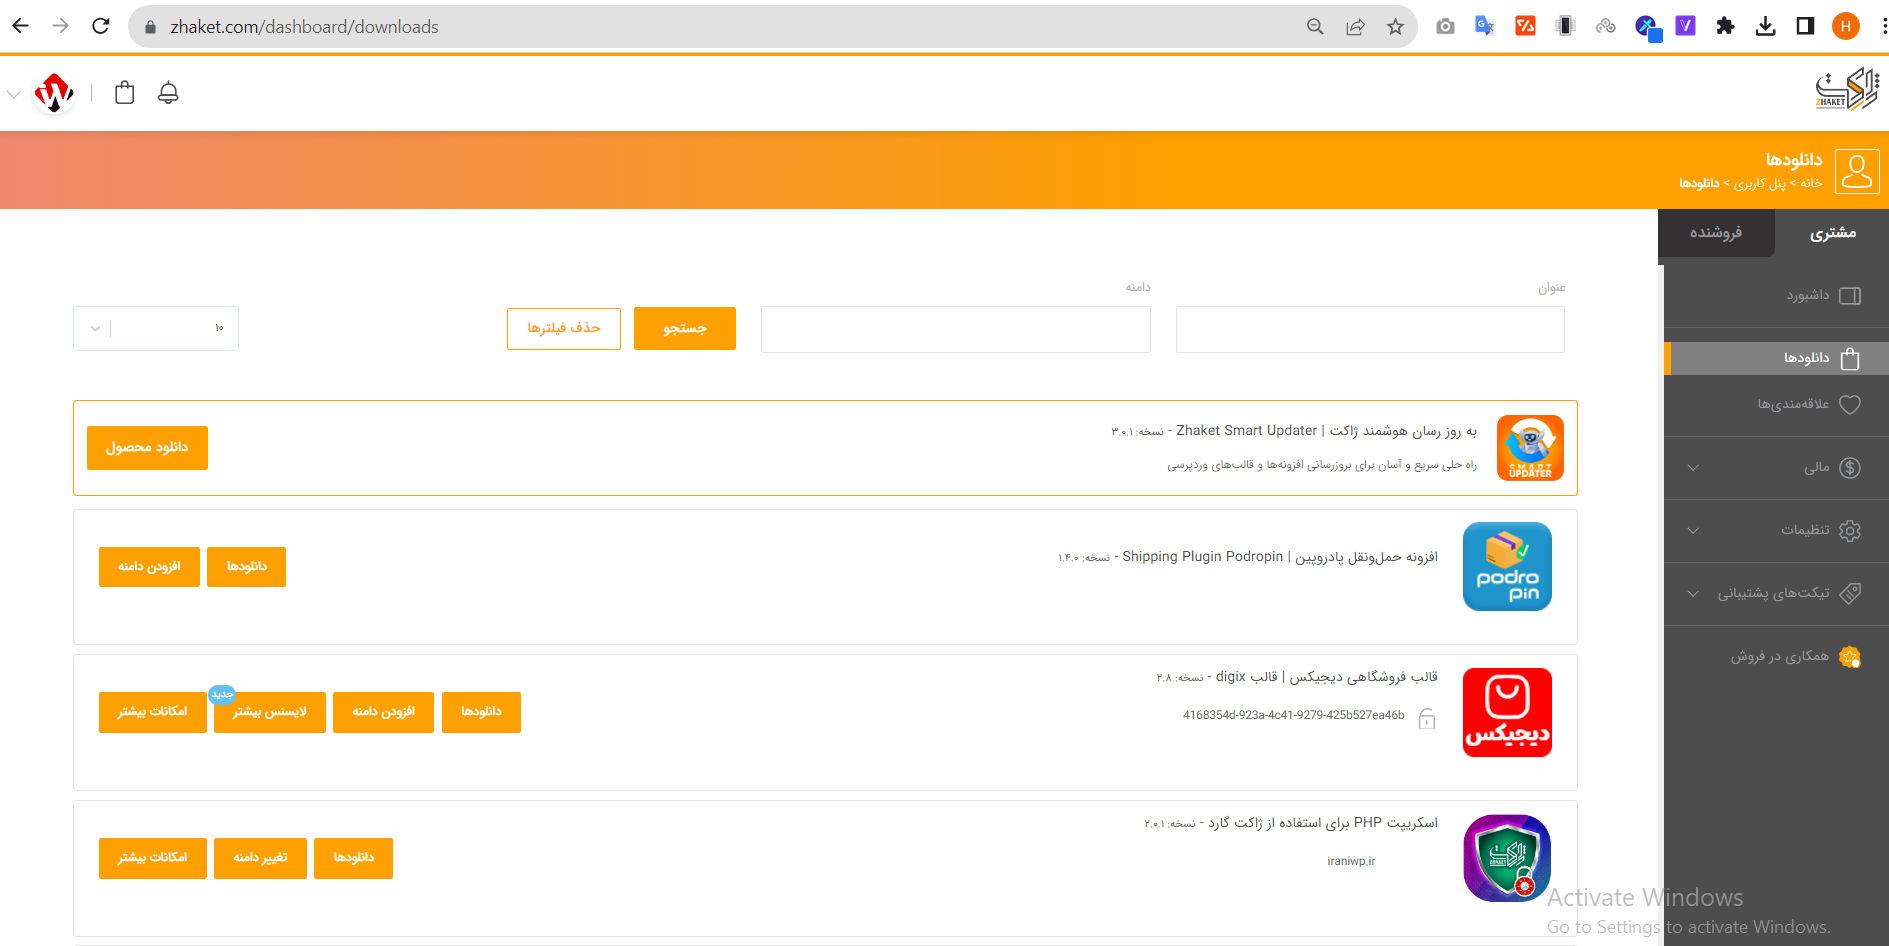Image resolution: width=1889 pixels, height=946 pixels.
Task: Click the دامنه search field
Action: 956,329
